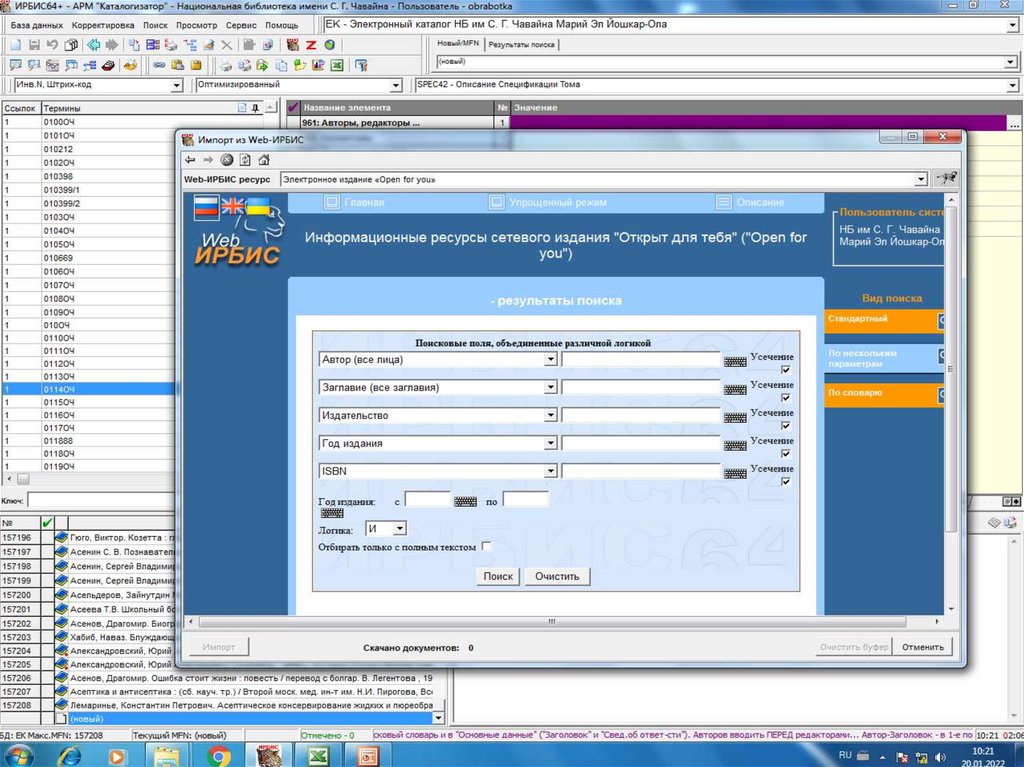Open ISBN search field dropdown
The width and height of the screenshot is (1024, 767).
(551, 472)
